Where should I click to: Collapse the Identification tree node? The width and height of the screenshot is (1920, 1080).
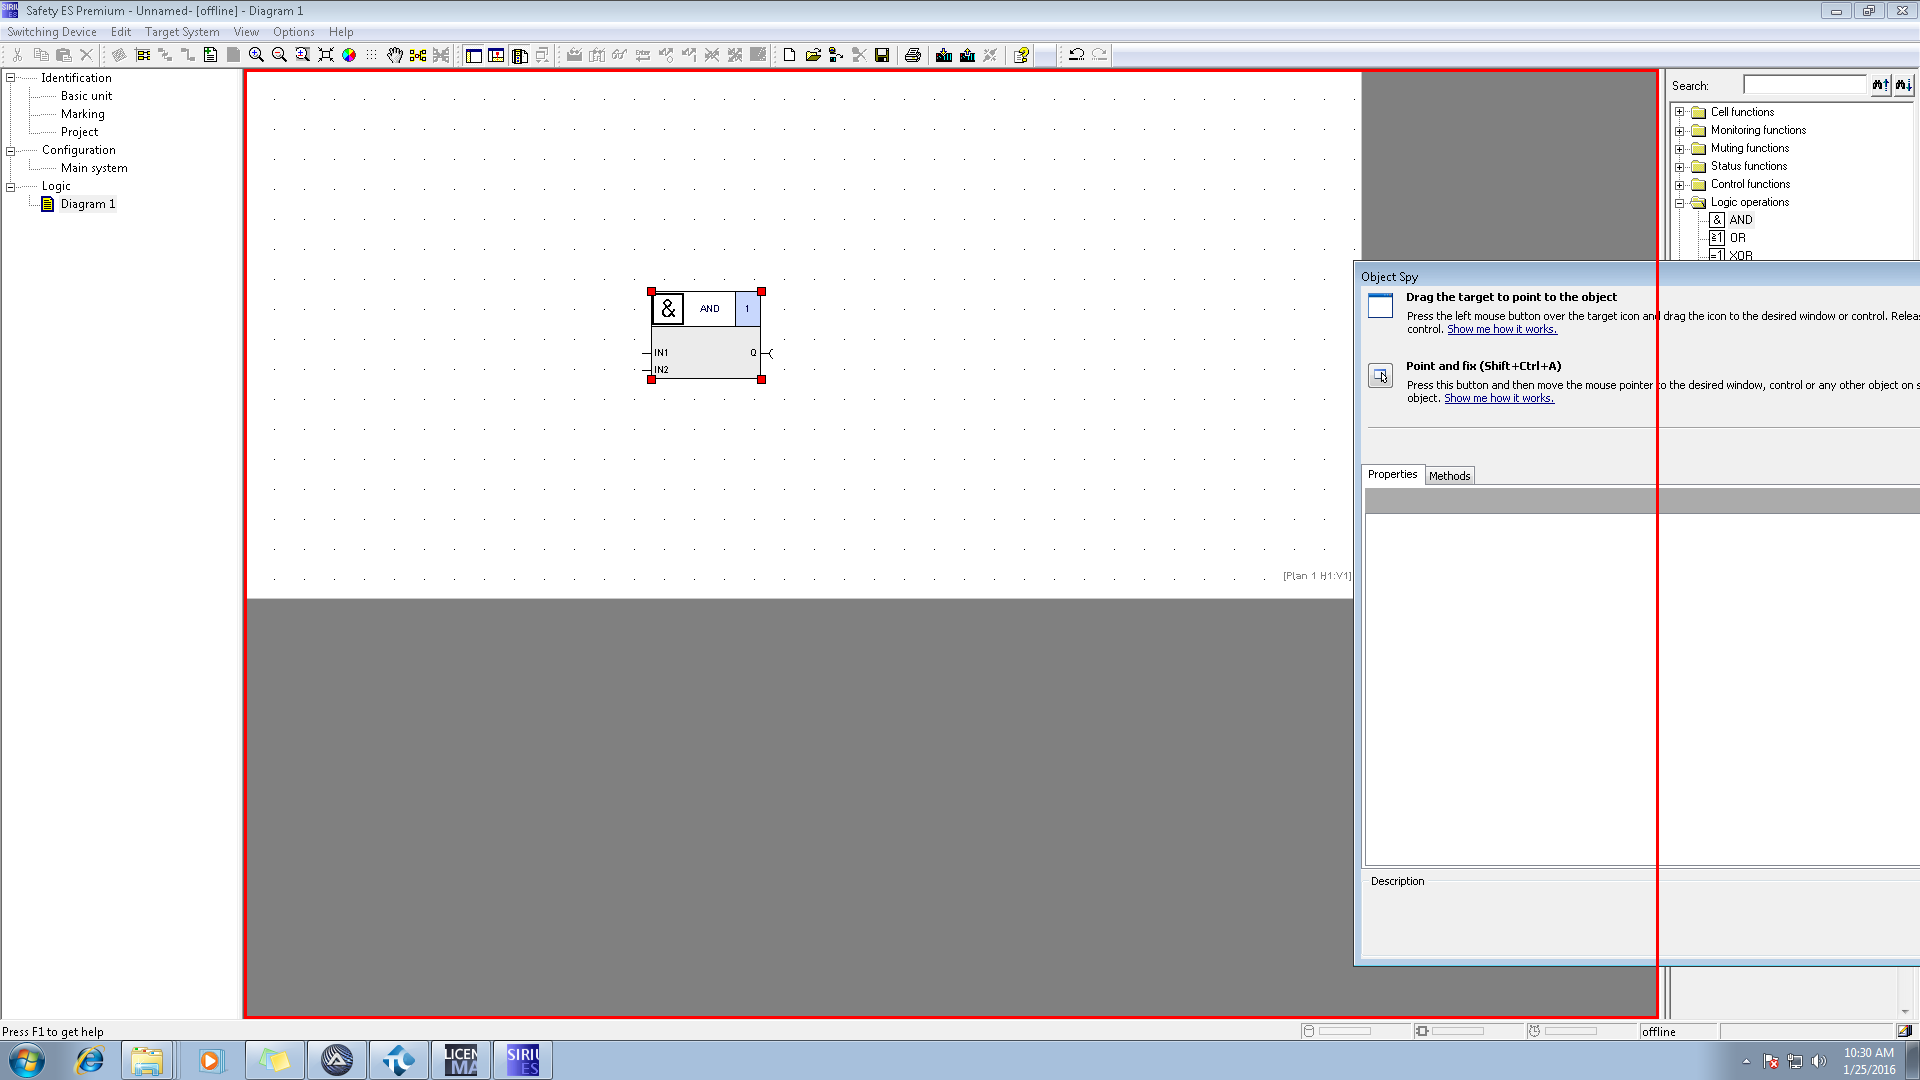(x=11, y=78)
